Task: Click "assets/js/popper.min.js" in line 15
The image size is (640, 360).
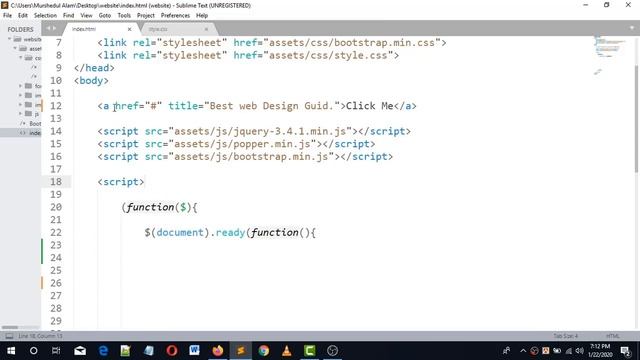Action: 242,144
